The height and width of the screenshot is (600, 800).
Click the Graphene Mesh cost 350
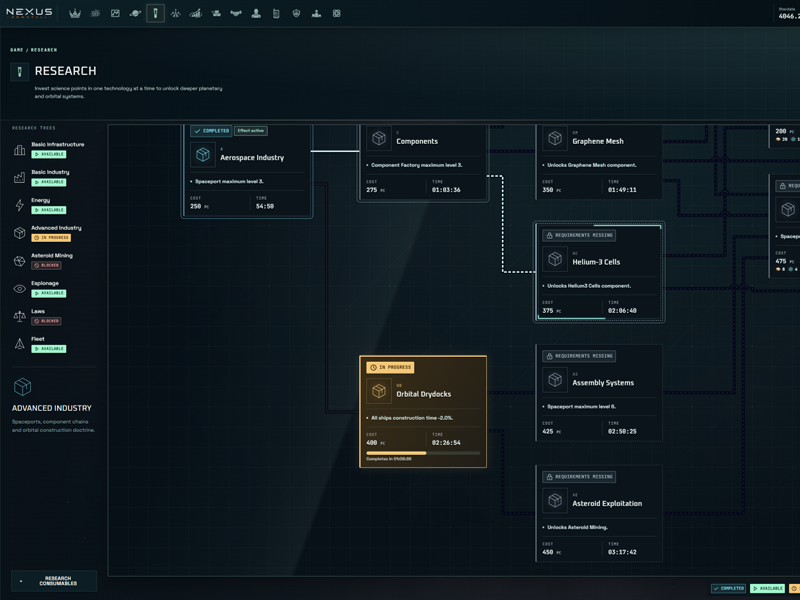click(x=547, y=190)
